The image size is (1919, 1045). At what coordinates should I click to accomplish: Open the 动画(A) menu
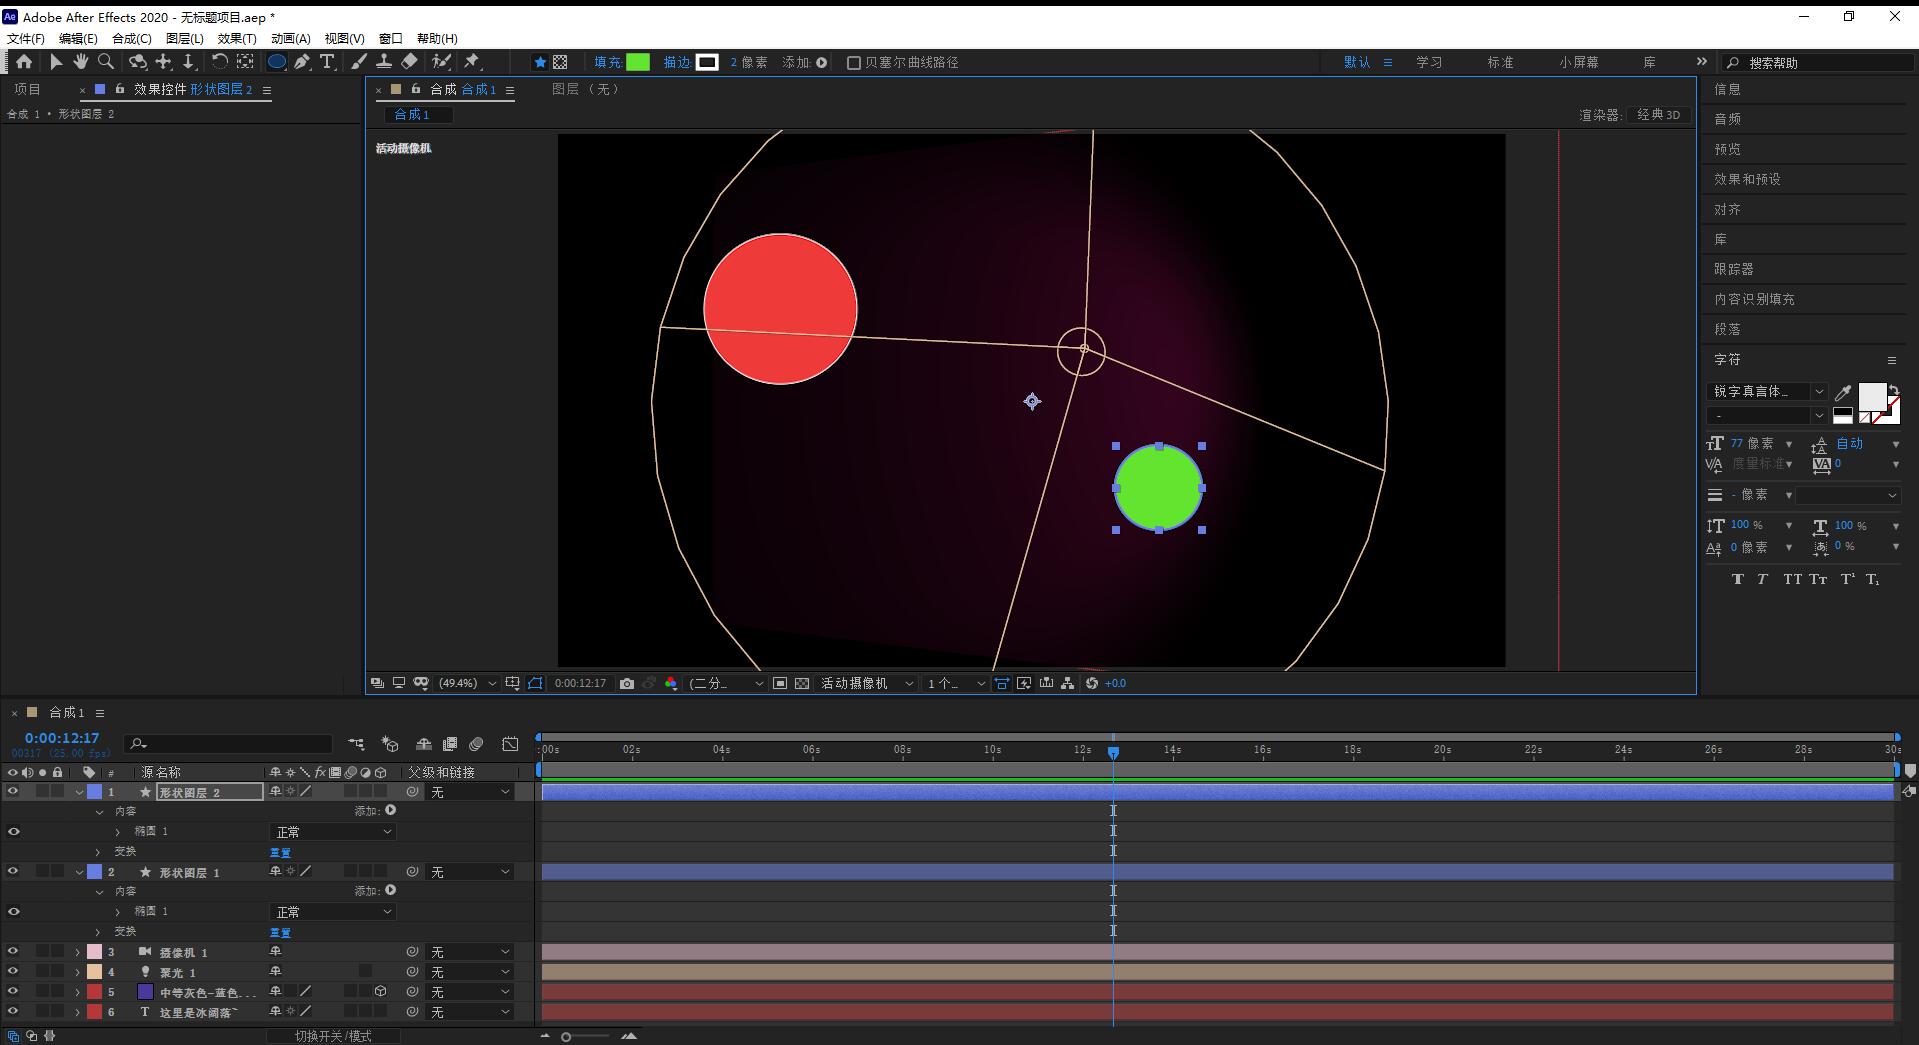(x=290, y=38)
